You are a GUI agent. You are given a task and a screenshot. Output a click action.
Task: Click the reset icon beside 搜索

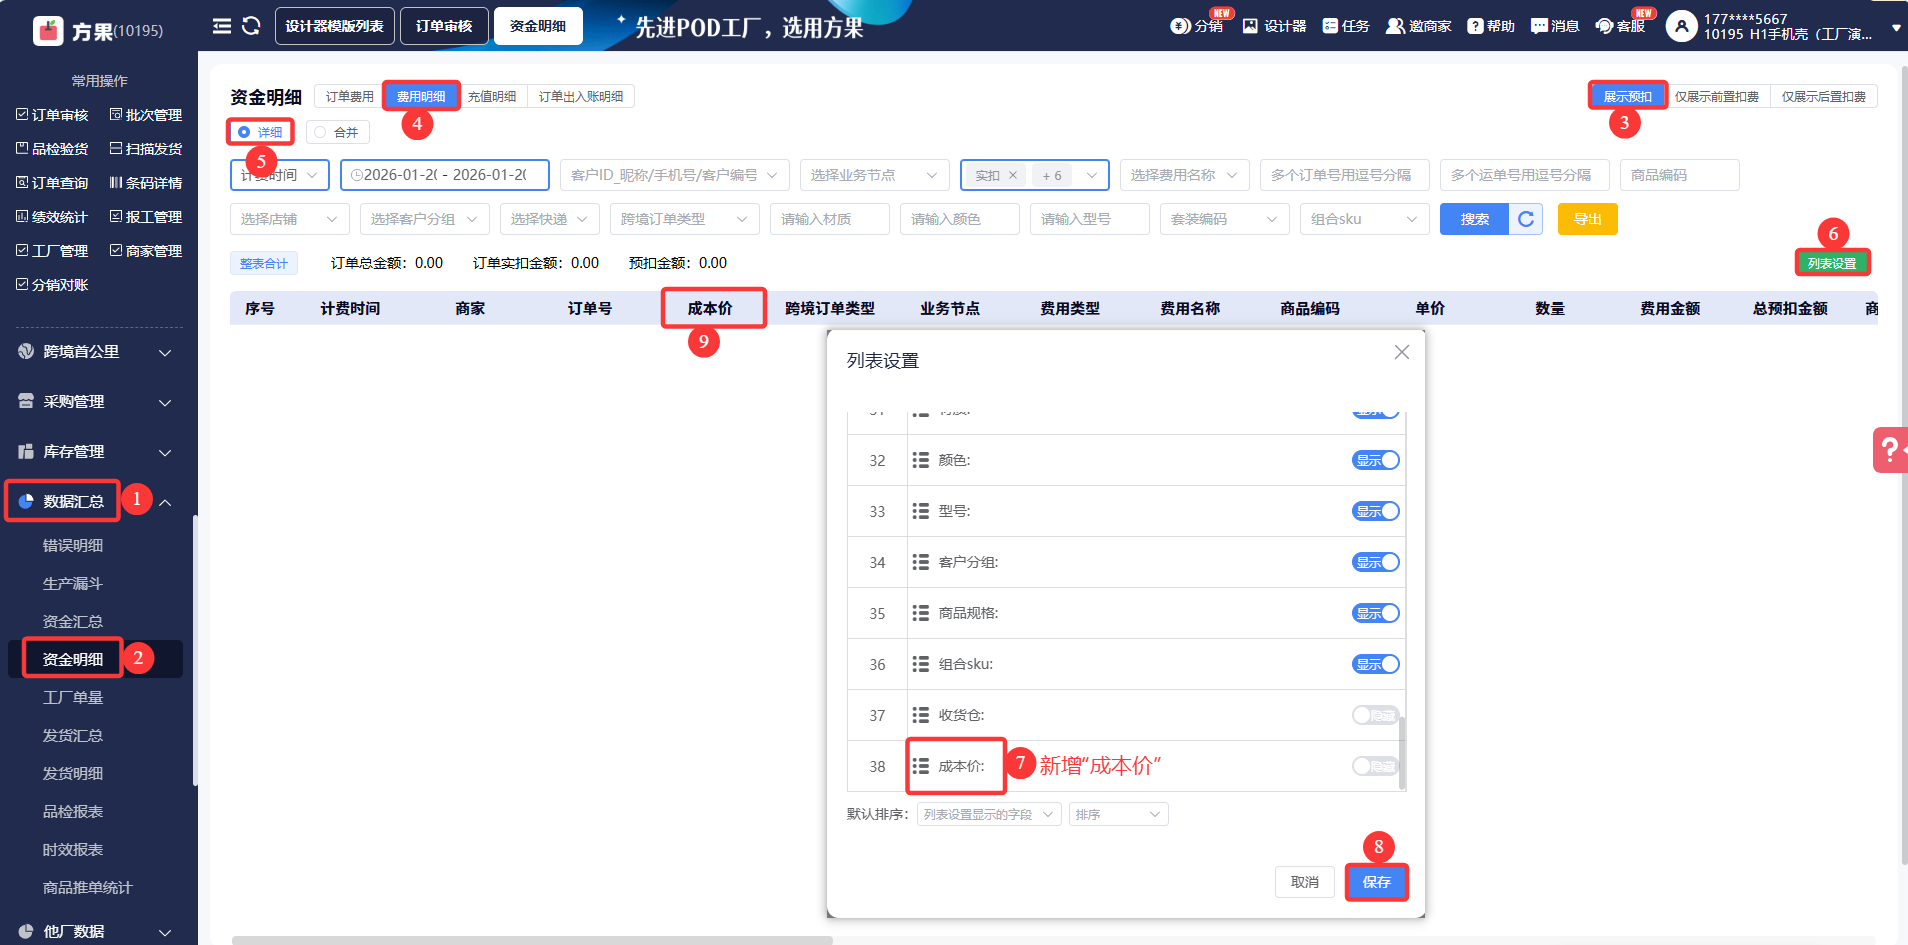pos(1526,219)
